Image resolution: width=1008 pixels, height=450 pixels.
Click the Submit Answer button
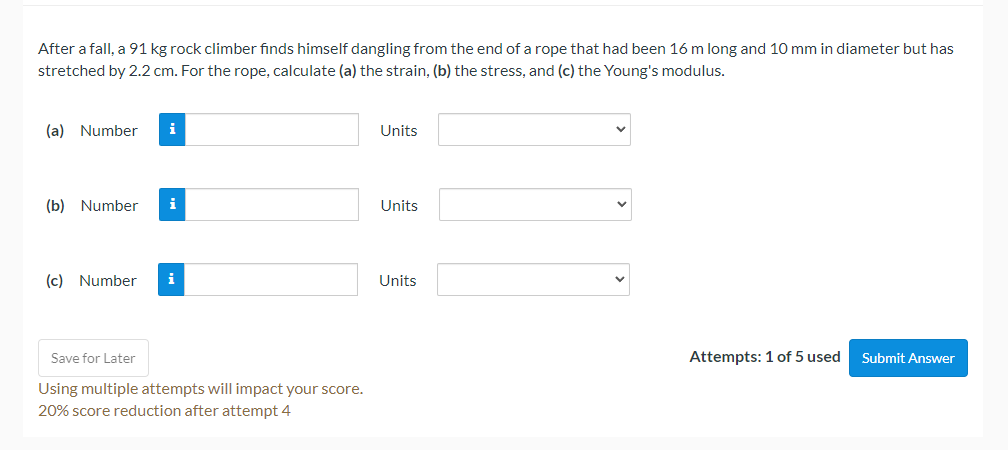[908, 358]
